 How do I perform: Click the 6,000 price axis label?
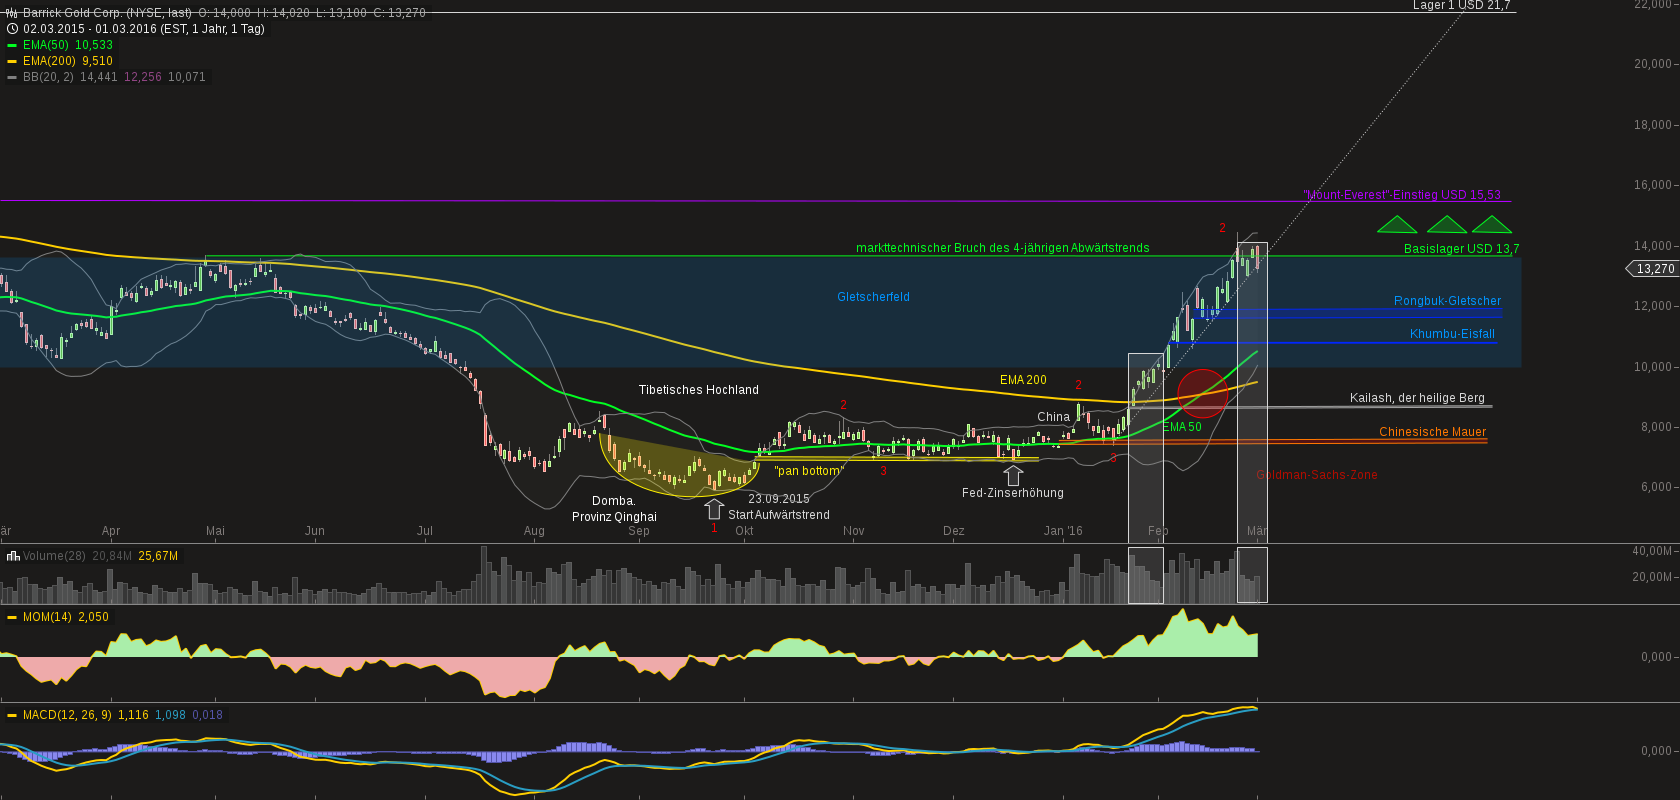pyautogui.click(x=1656, y=487)
